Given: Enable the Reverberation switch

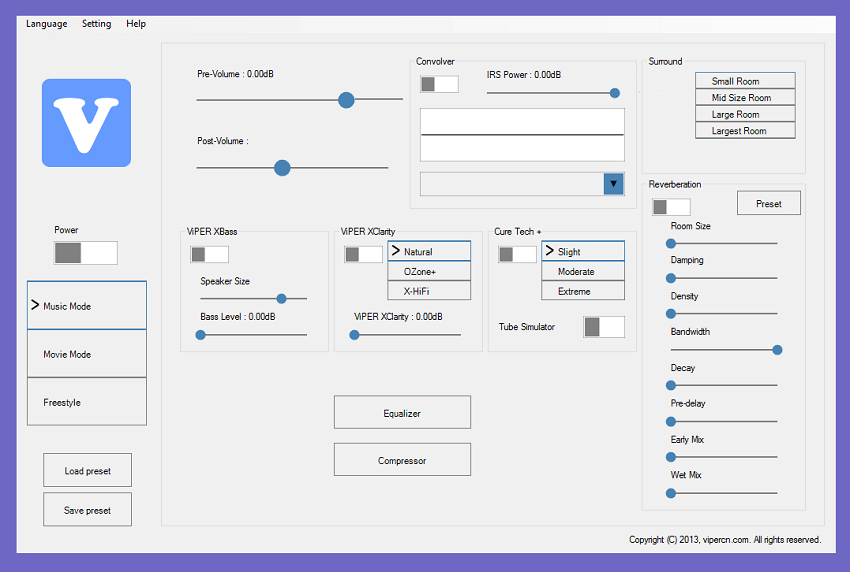Looking at the screenshot, I should [671, 207].
